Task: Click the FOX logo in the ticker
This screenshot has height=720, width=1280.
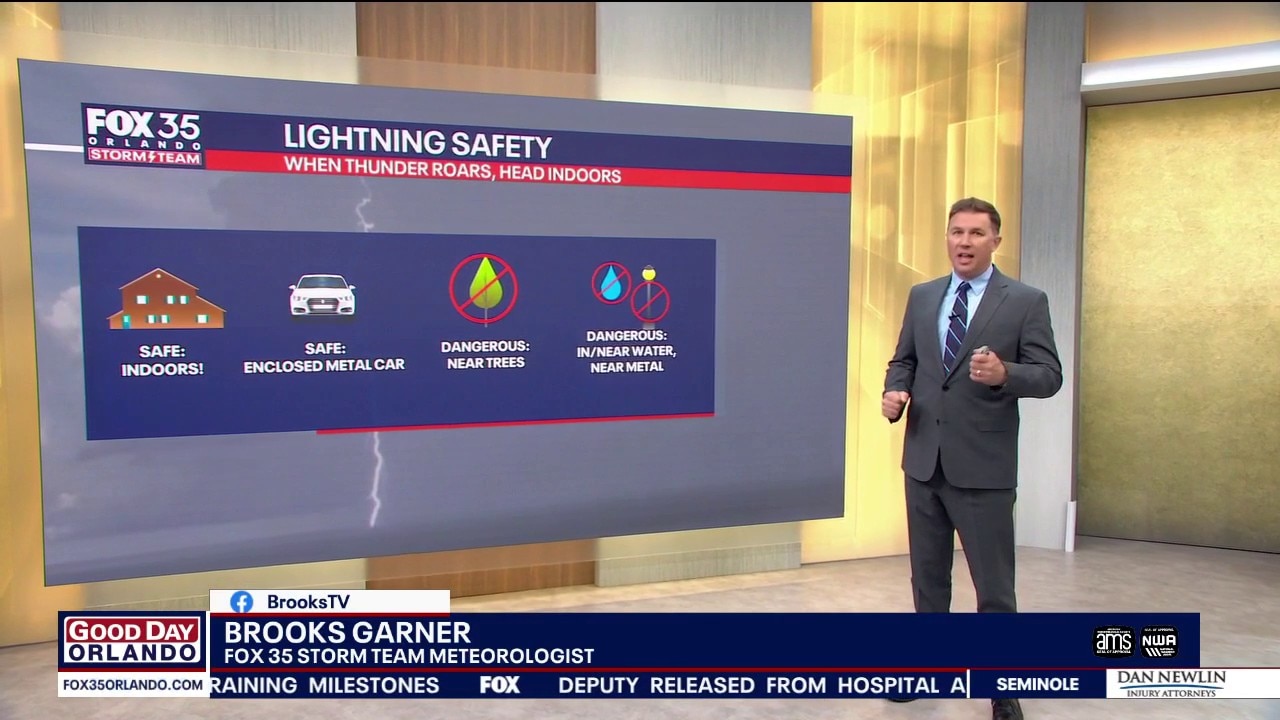Action: pos(499,685)
